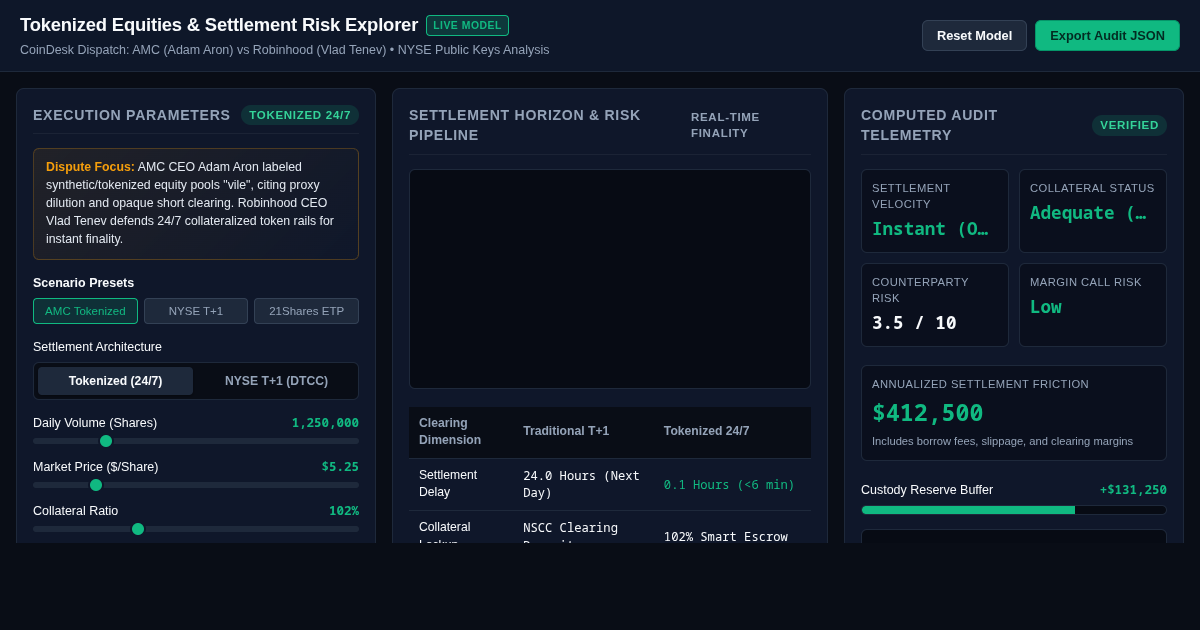
Task: Adjust the Market Price slider handle
Action: tap(96, 485)
